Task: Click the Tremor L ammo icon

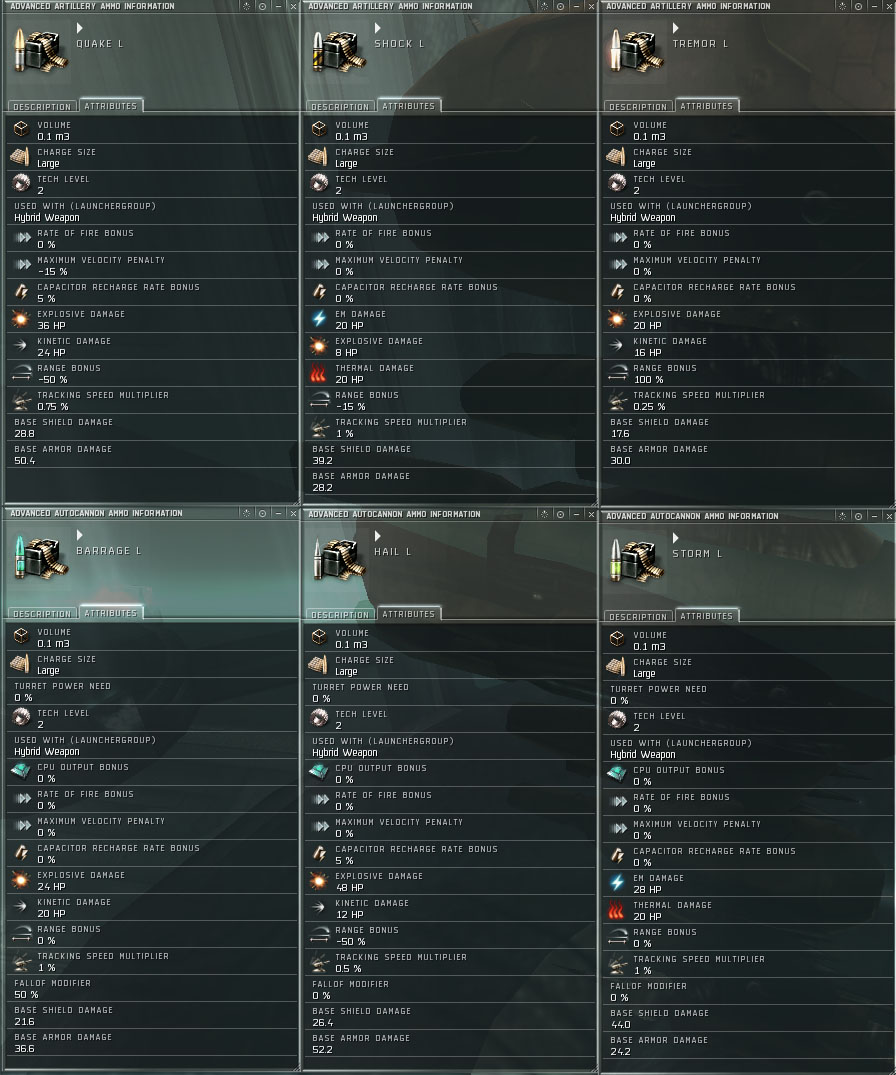Action: click(x=636, y=49)
